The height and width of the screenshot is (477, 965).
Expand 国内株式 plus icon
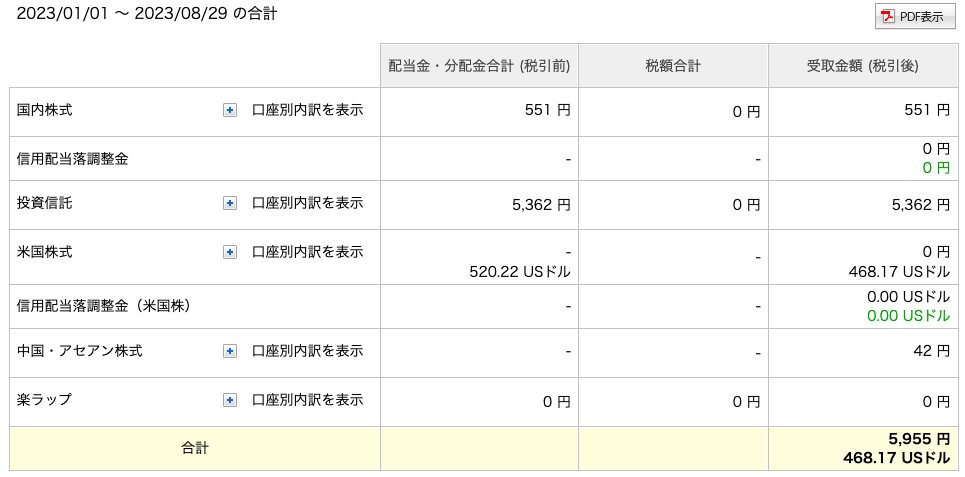[x=230, y=111]
